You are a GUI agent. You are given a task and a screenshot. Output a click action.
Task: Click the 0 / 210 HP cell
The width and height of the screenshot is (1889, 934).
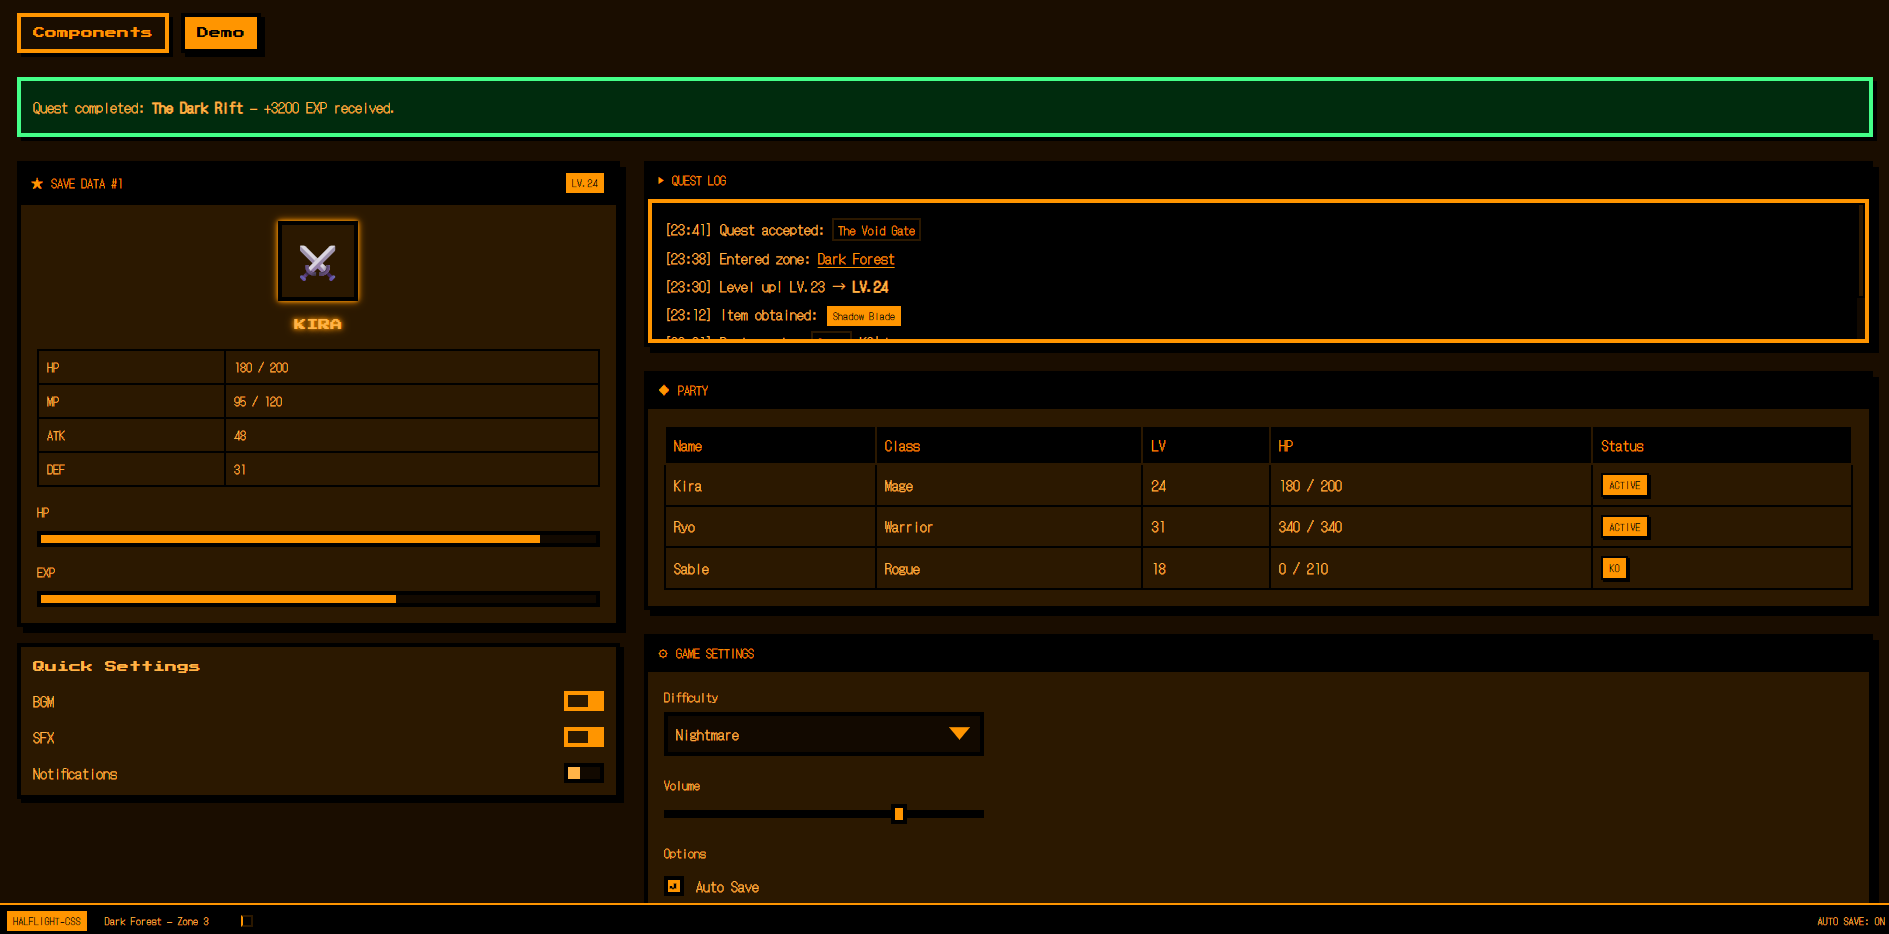(1431, 569)
